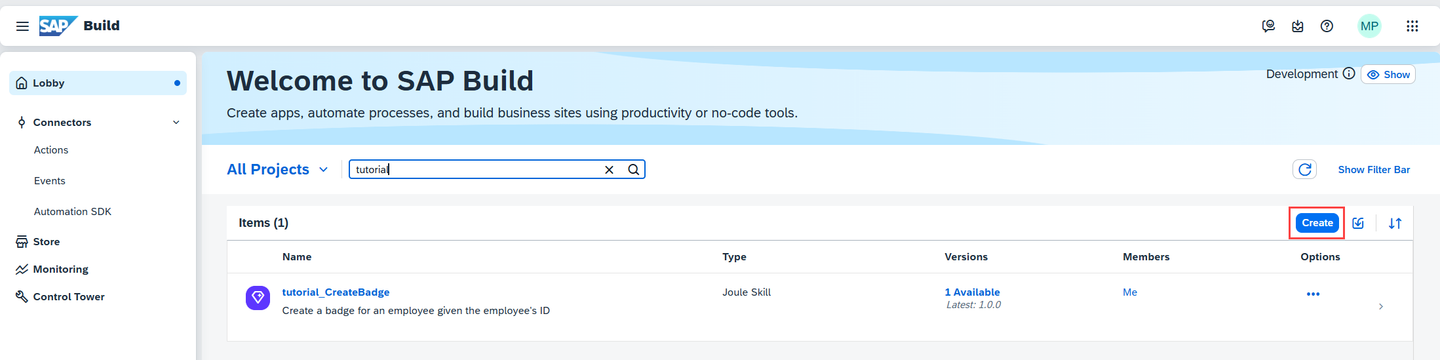Open the hamburger navigation menu
The width and height of the screenshot is (1440, 360).
click(22, 26)
